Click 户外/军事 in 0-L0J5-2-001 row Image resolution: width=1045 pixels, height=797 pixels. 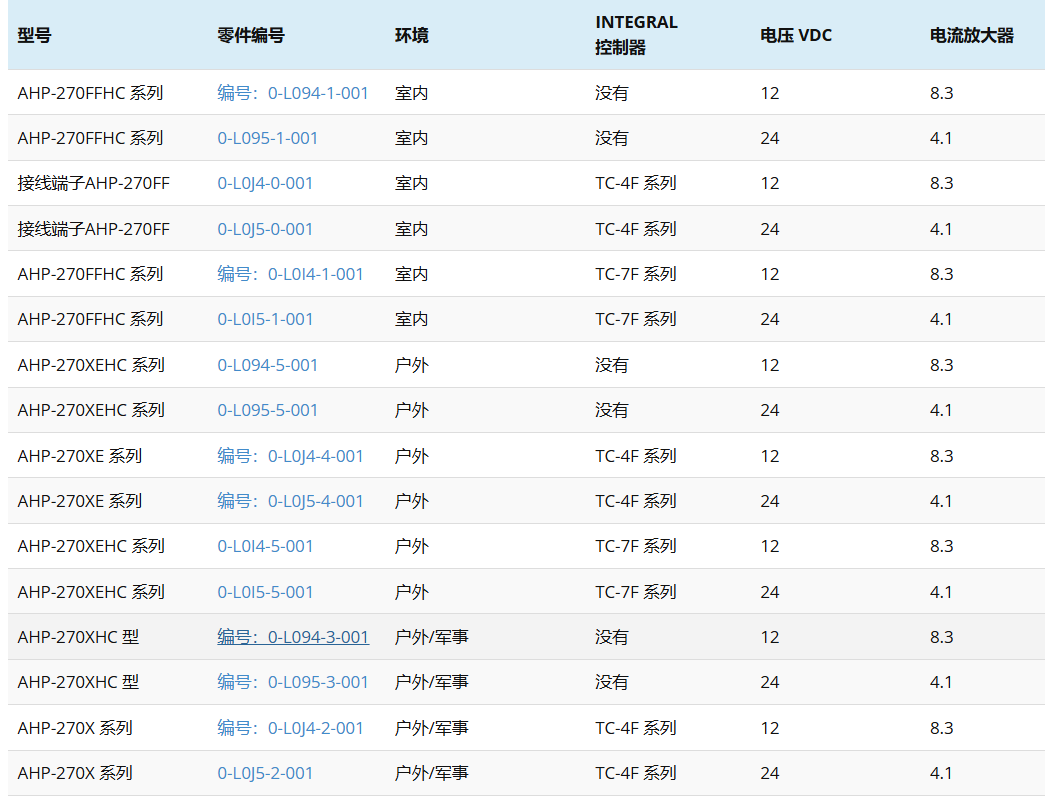pyautogui.click(x=431, y=773)
